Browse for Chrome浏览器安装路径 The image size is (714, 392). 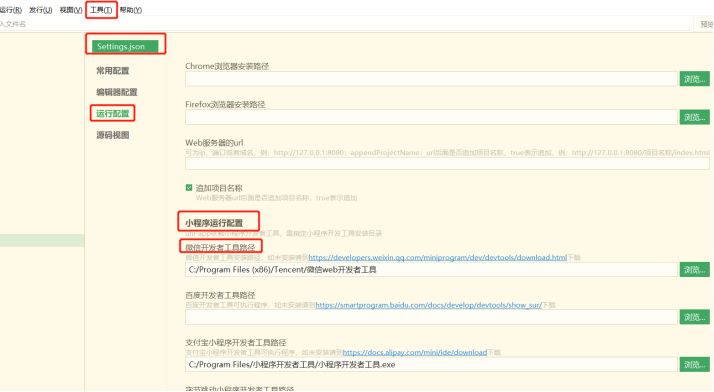pos(694,79)
